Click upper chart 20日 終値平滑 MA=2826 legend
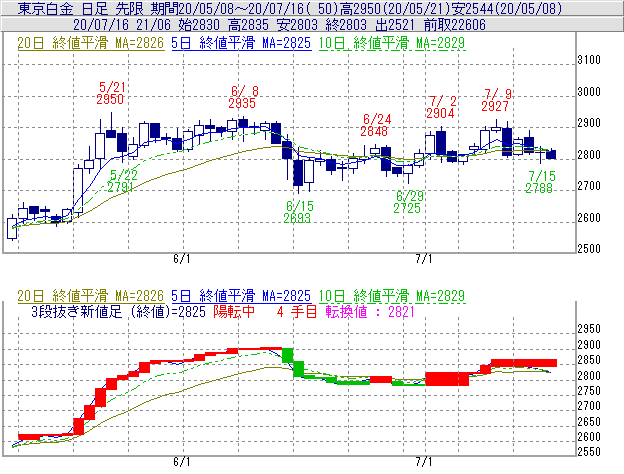Image resolution: width=624 pixels, height=474 pixels. click(90, 43)
